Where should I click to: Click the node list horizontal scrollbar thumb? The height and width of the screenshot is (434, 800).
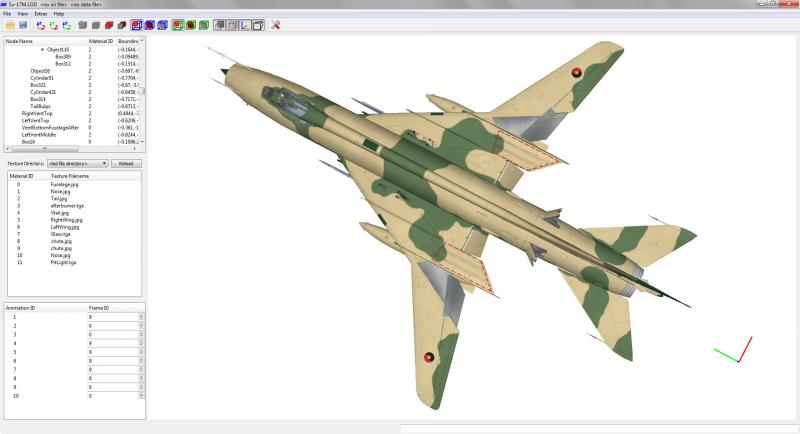pos(44,149)
